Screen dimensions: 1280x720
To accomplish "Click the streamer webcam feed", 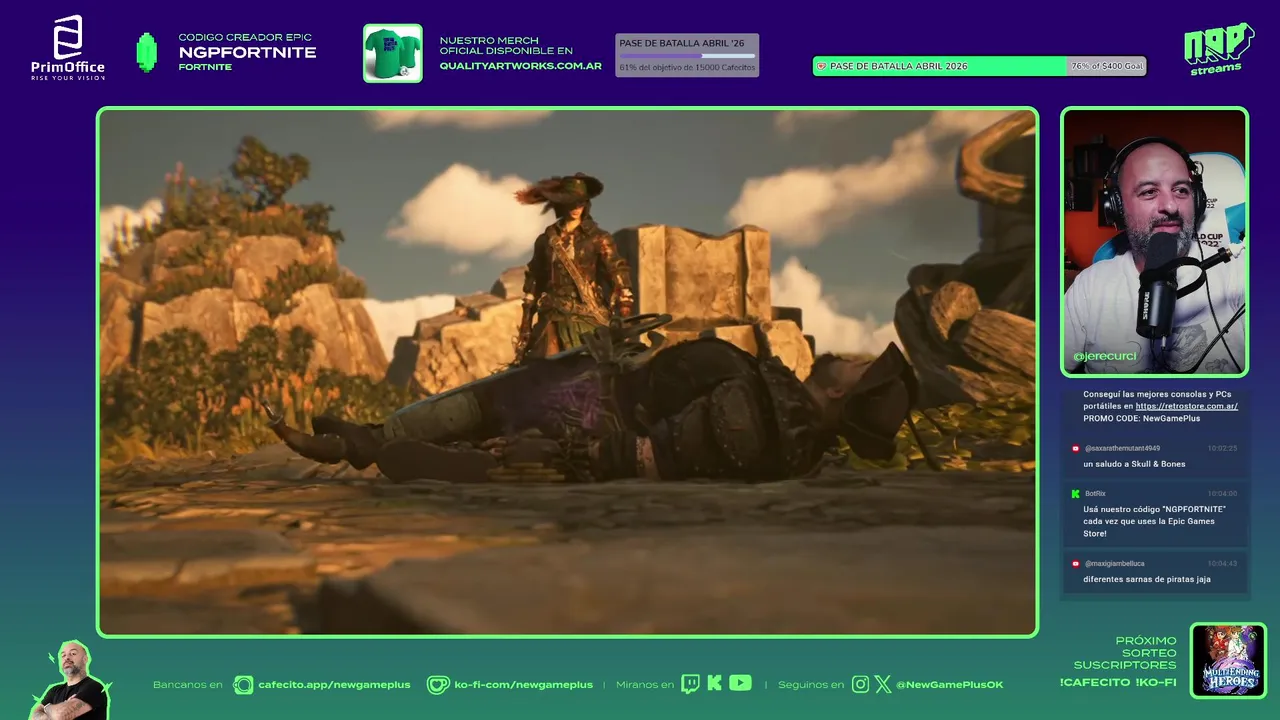I will tap(1154, 241).
